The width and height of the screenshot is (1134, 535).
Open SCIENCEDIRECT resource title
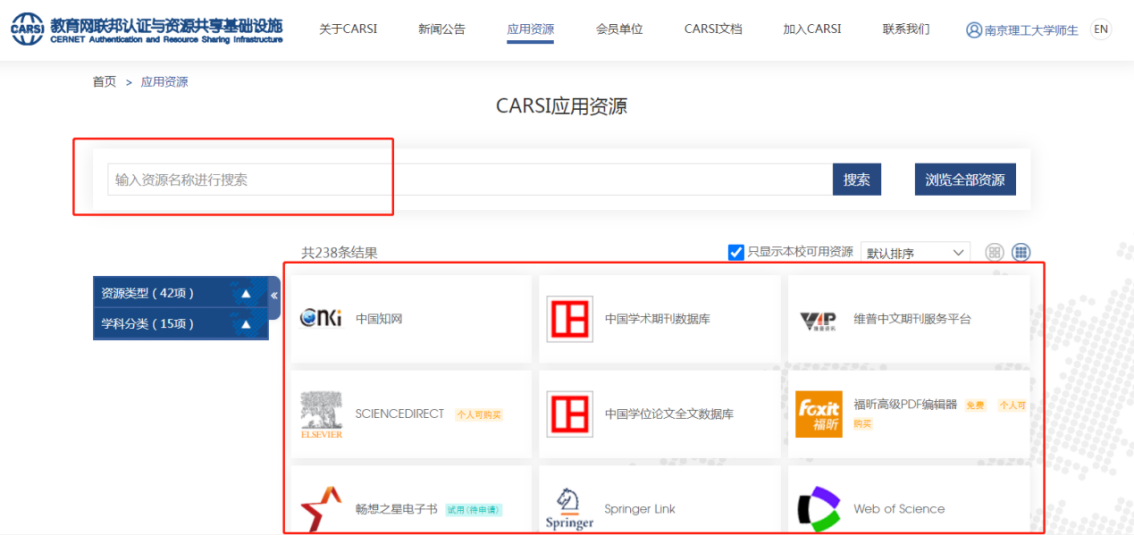click(400, 414)
